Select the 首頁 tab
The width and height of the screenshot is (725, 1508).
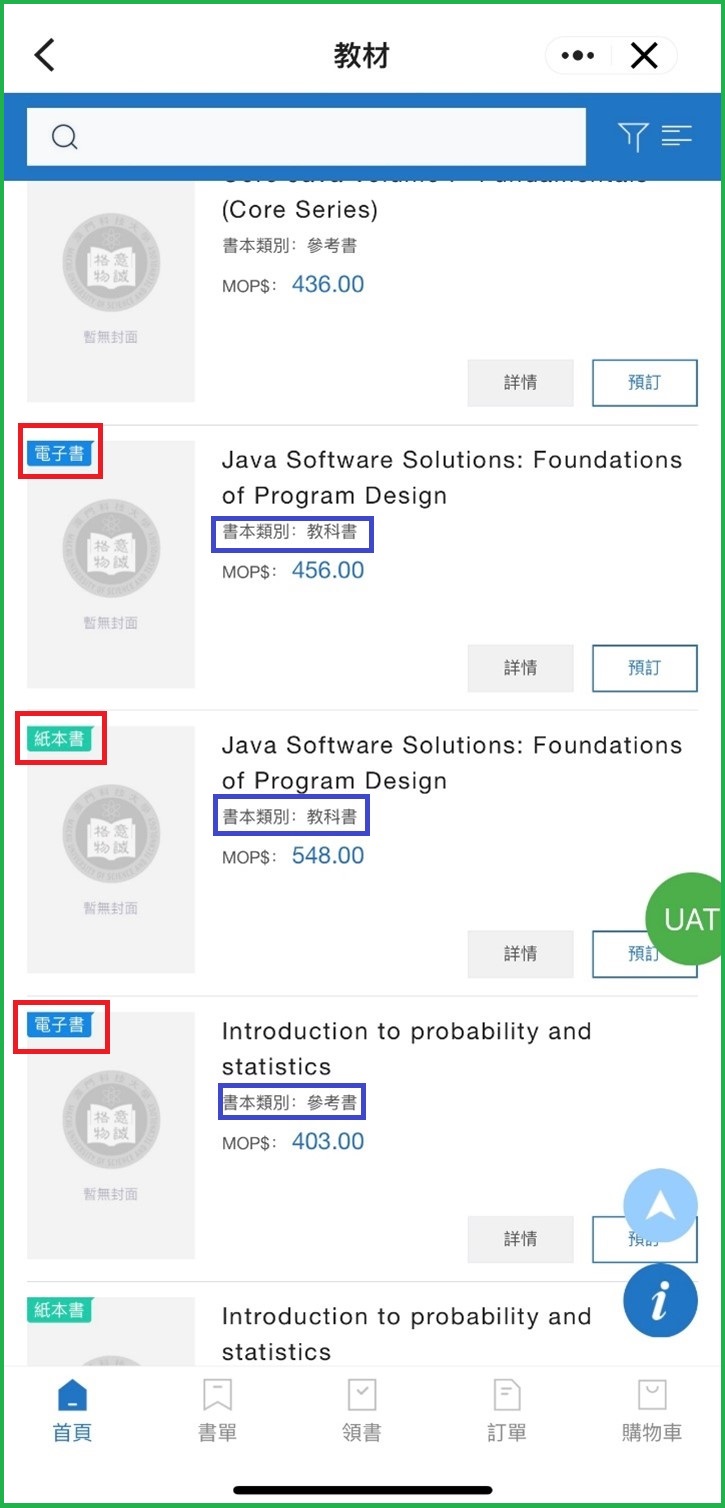pyautogui.click(x=72, y=1410)
